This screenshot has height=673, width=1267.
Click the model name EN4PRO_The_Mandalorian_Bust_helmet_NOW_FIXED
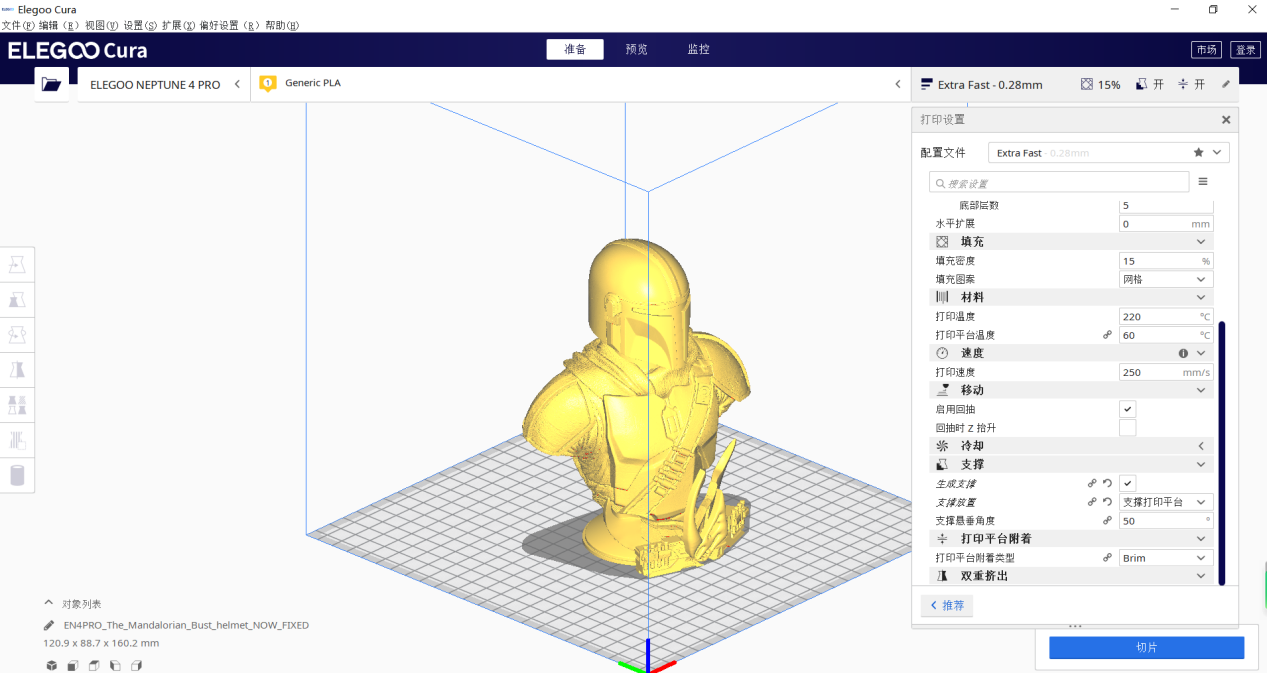coord(186,625)
